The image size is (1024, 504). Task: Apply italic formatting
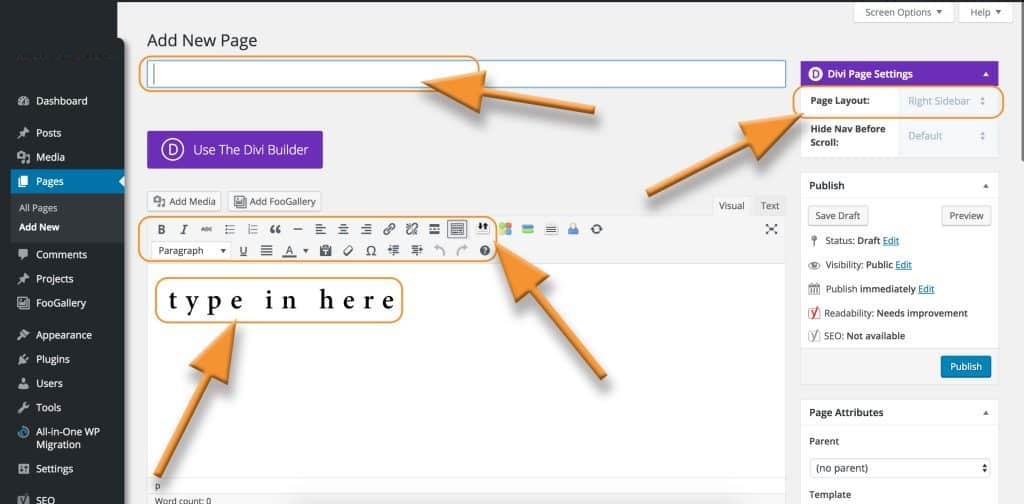tap(184, 229)
